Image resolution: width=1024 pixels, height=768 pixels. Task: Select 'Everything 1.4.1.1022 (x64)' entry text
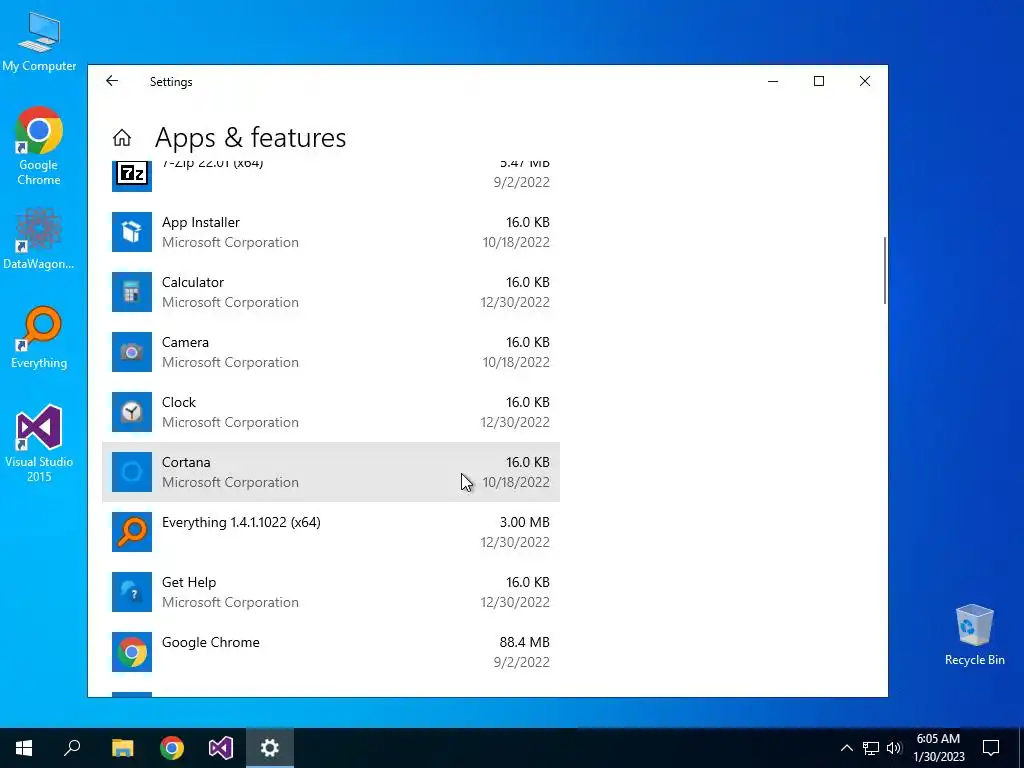(x=241, y=522)
